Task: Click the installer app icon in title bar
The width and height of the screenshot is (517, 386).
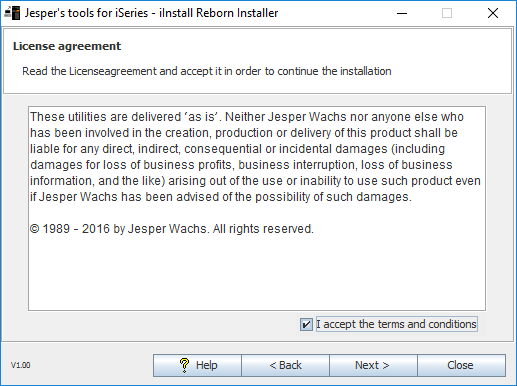Action: (12, 13)
